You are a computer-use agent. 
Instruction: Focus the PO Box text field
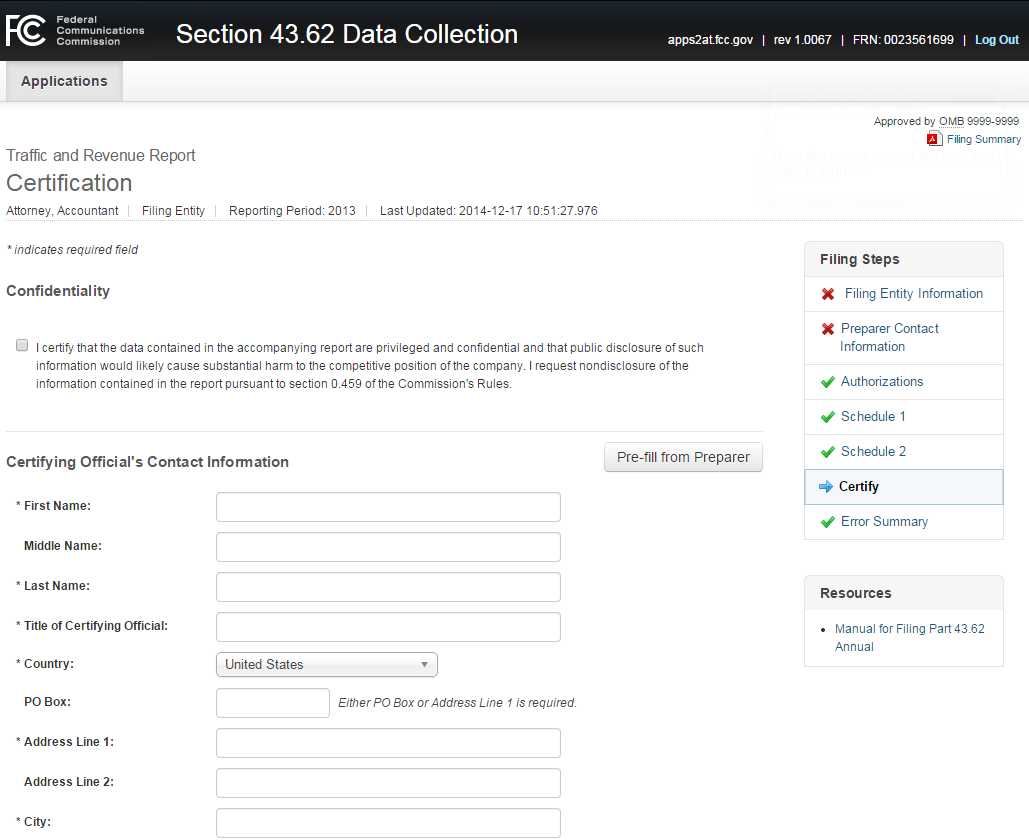(272, 703)
